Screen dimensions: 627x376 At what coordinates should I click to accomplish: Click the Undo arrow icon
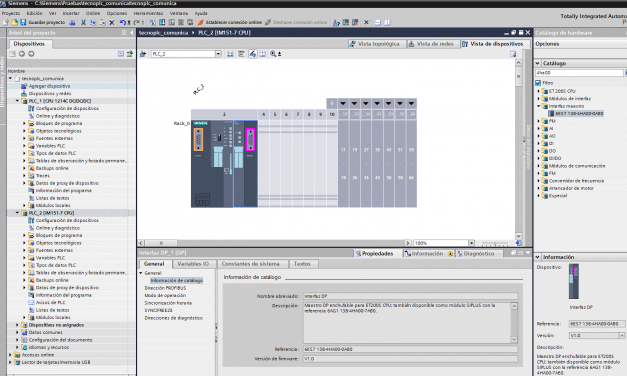tap(123, 22)
